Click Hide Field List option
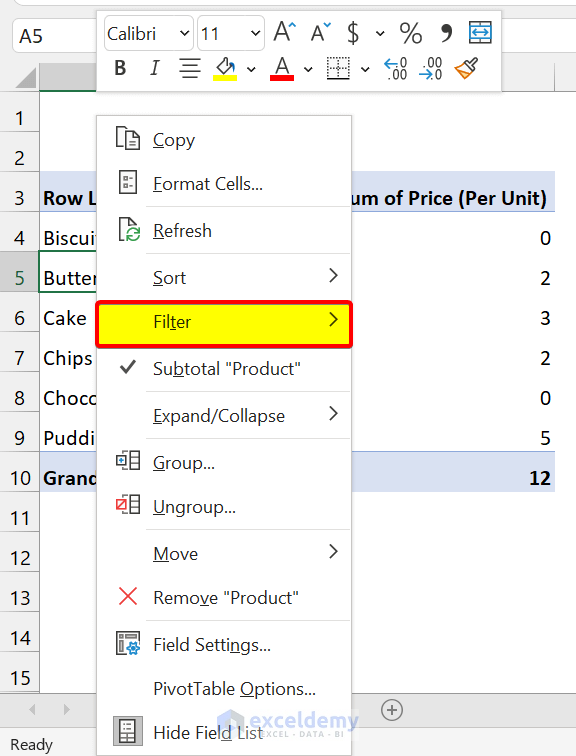Image resolution: width=576 pixels, height=756 pixels. 224,732
